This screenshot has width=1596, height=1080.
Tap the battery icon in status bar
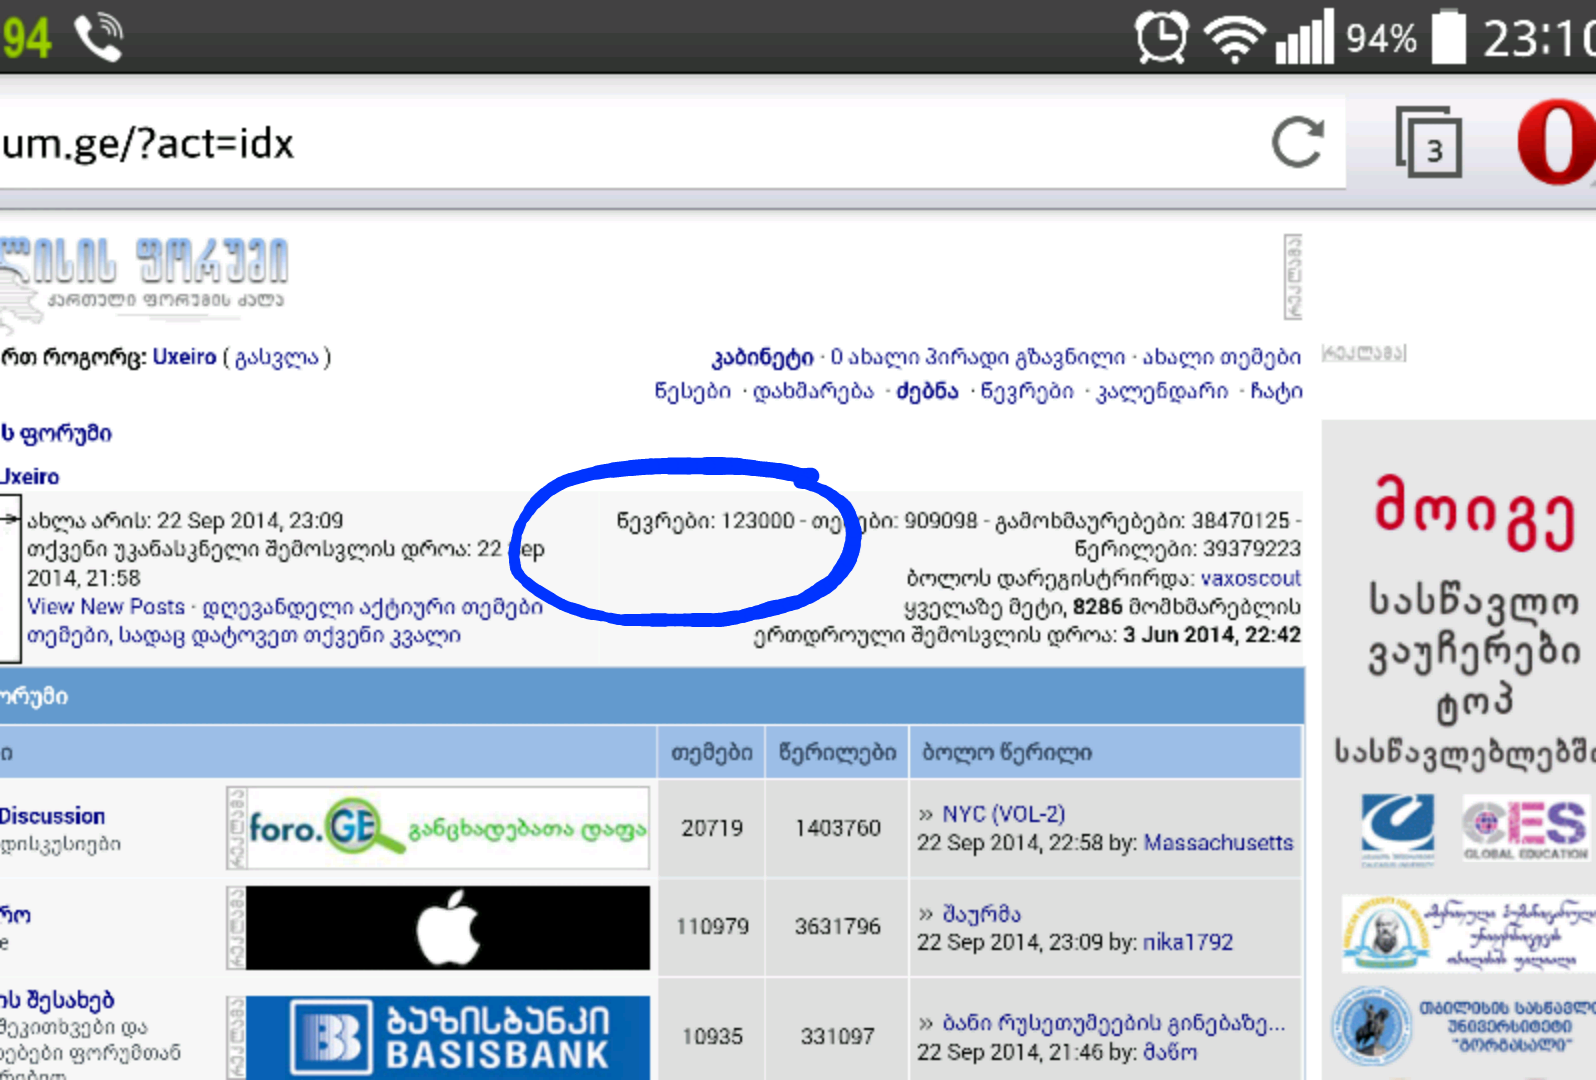(1449, 37)
